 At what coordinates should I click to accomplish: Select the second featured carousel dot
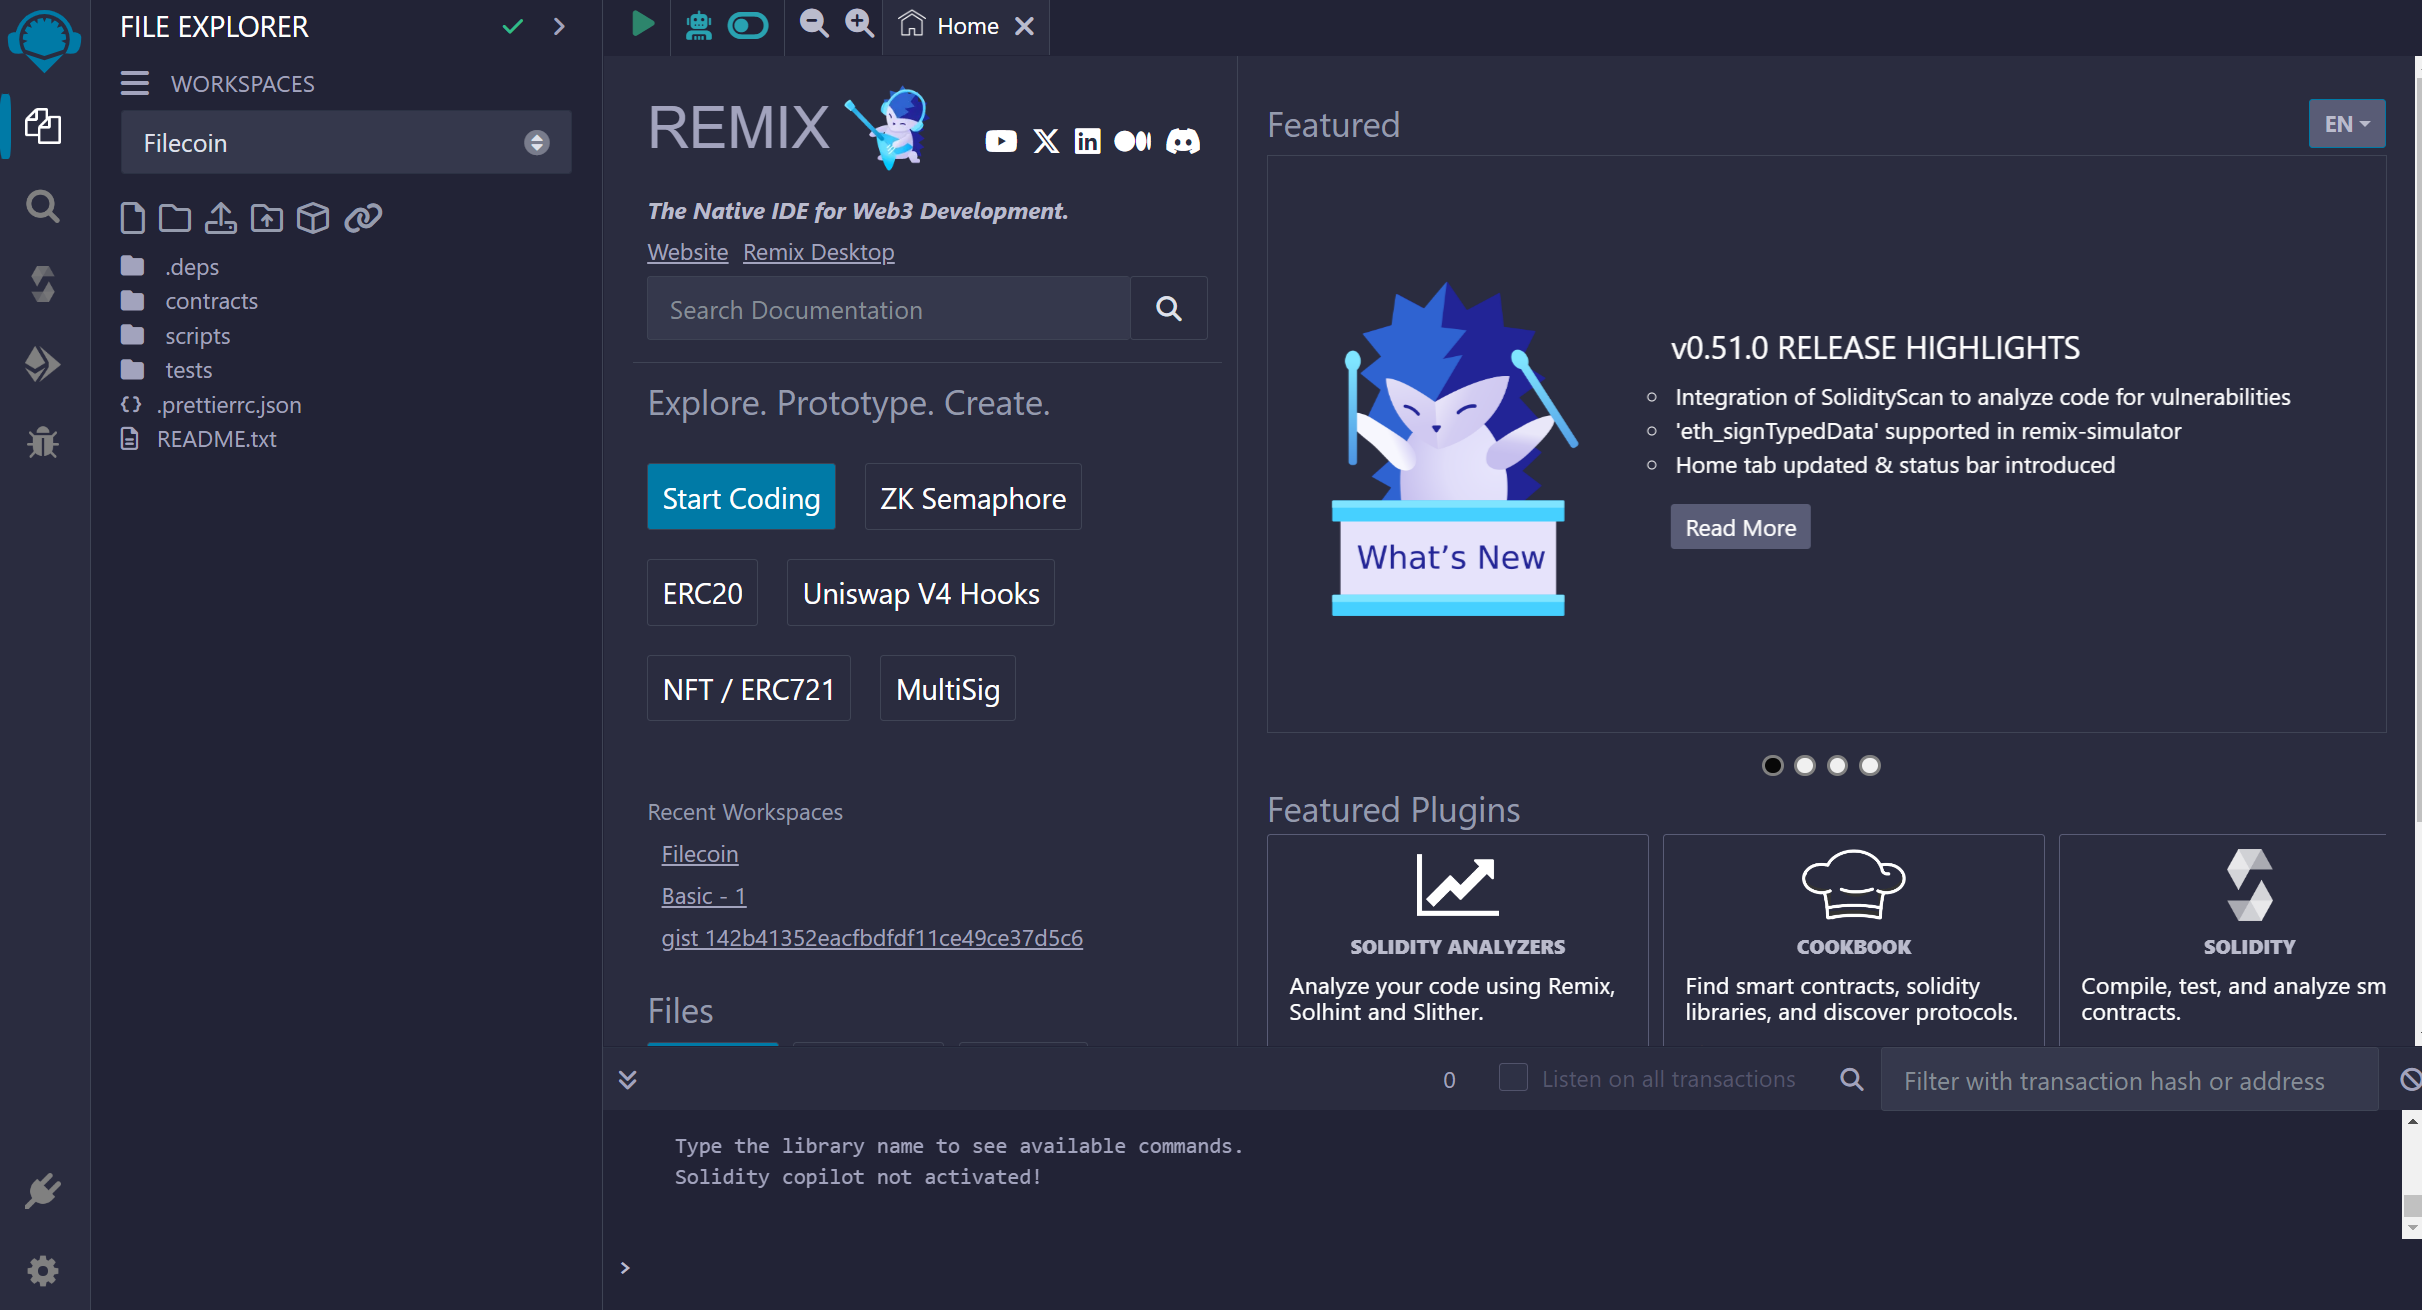pos(1805,765)
